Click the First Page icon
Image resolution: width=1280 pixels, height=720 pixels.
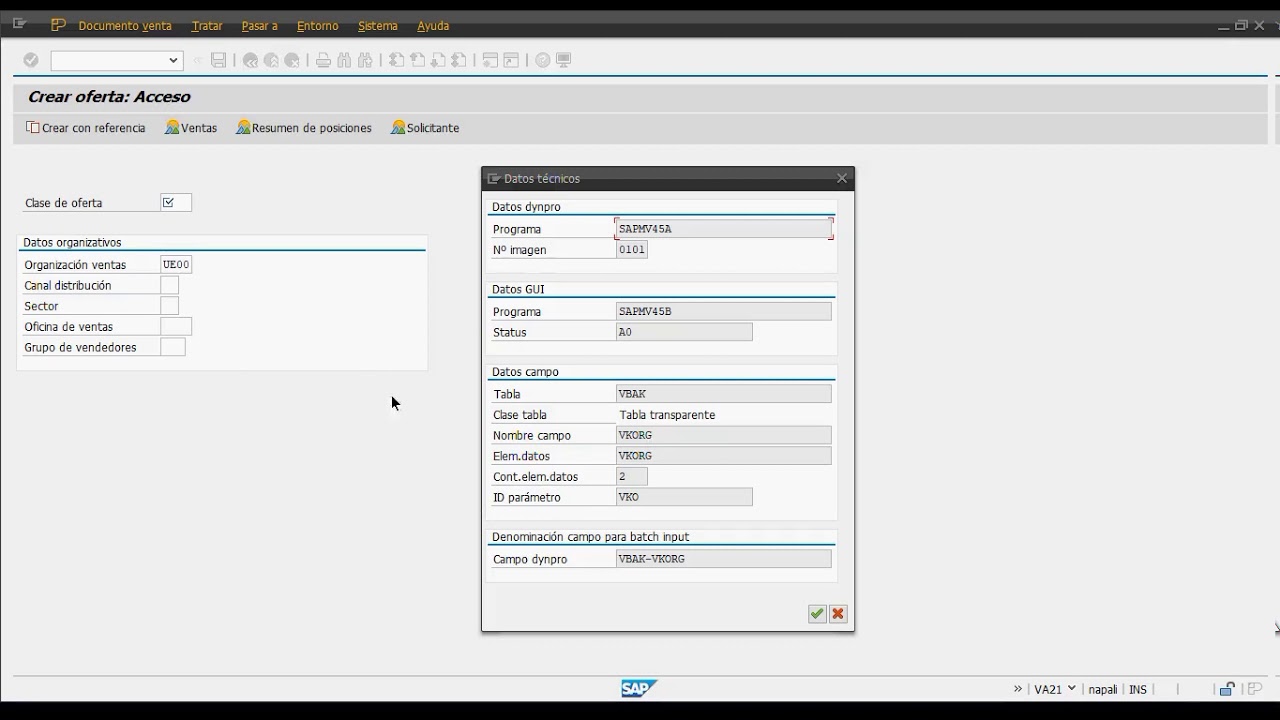point(396,60)
